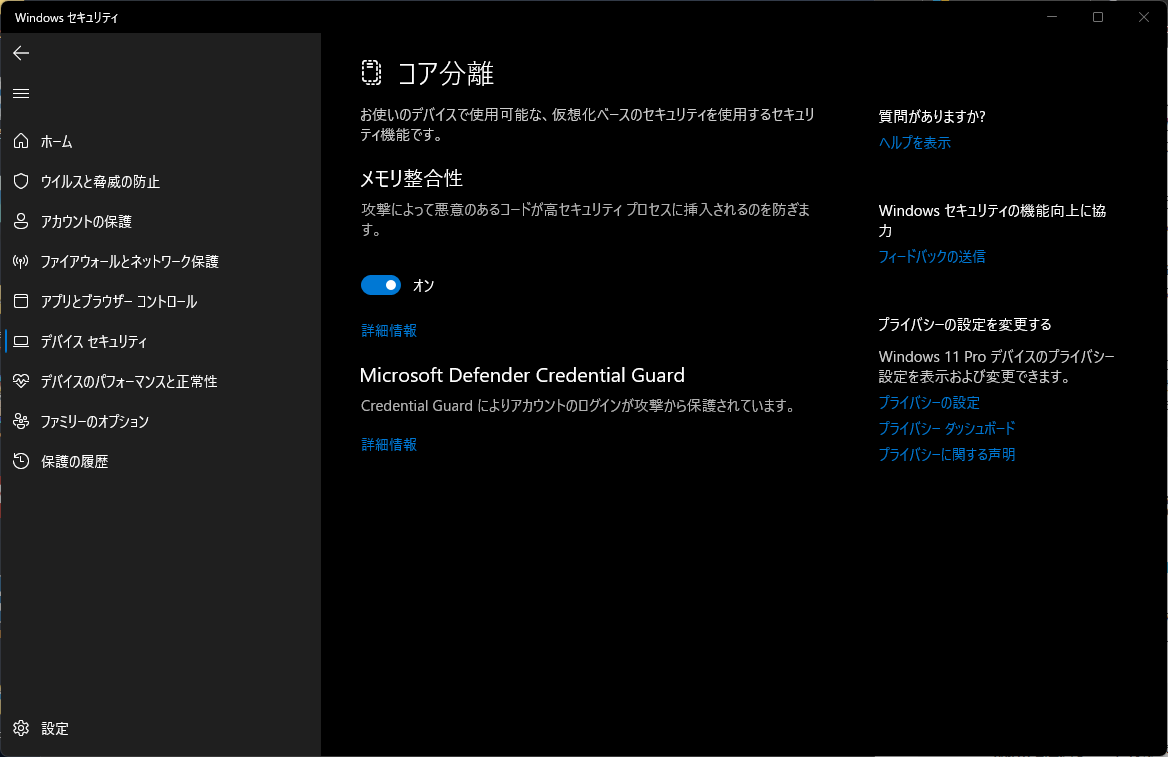Turn off the メモリ整合性 toggle
The height and width of the screenshot is (757, 1168).
(x=381, y=285)
